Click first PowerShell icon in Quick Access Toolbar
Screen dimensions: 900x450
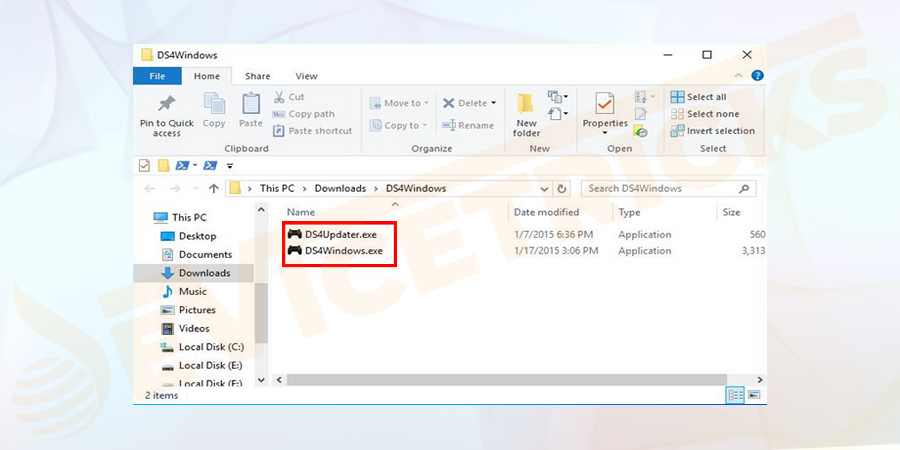tap(183, 165)
